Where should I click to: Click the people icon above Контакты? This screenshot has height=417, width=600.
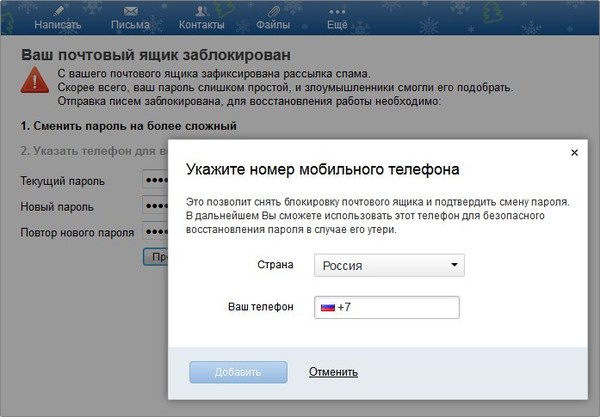coord(201,11)
